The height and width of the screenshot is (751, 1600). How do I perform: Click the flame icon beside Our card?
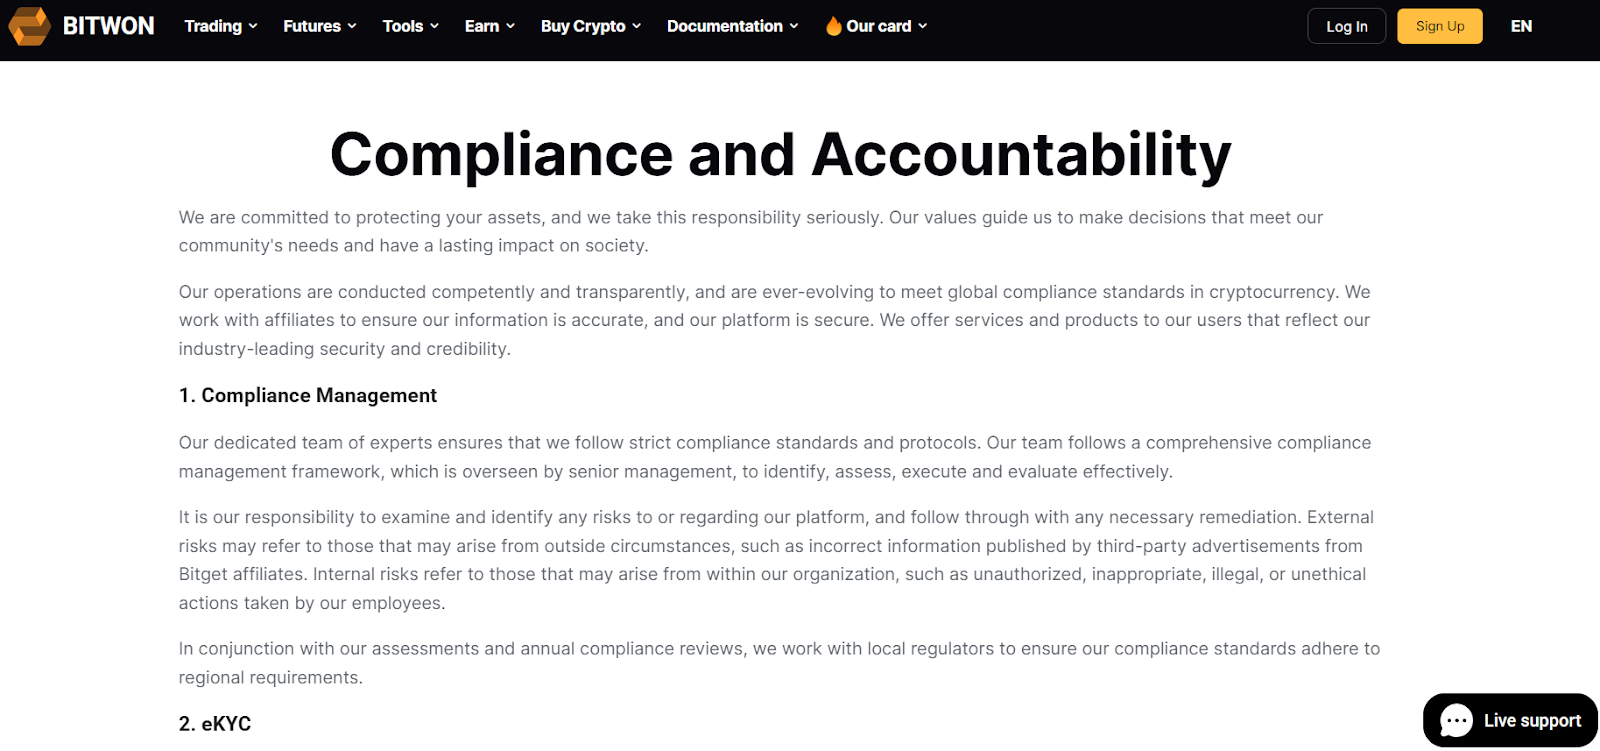point(833,26)
